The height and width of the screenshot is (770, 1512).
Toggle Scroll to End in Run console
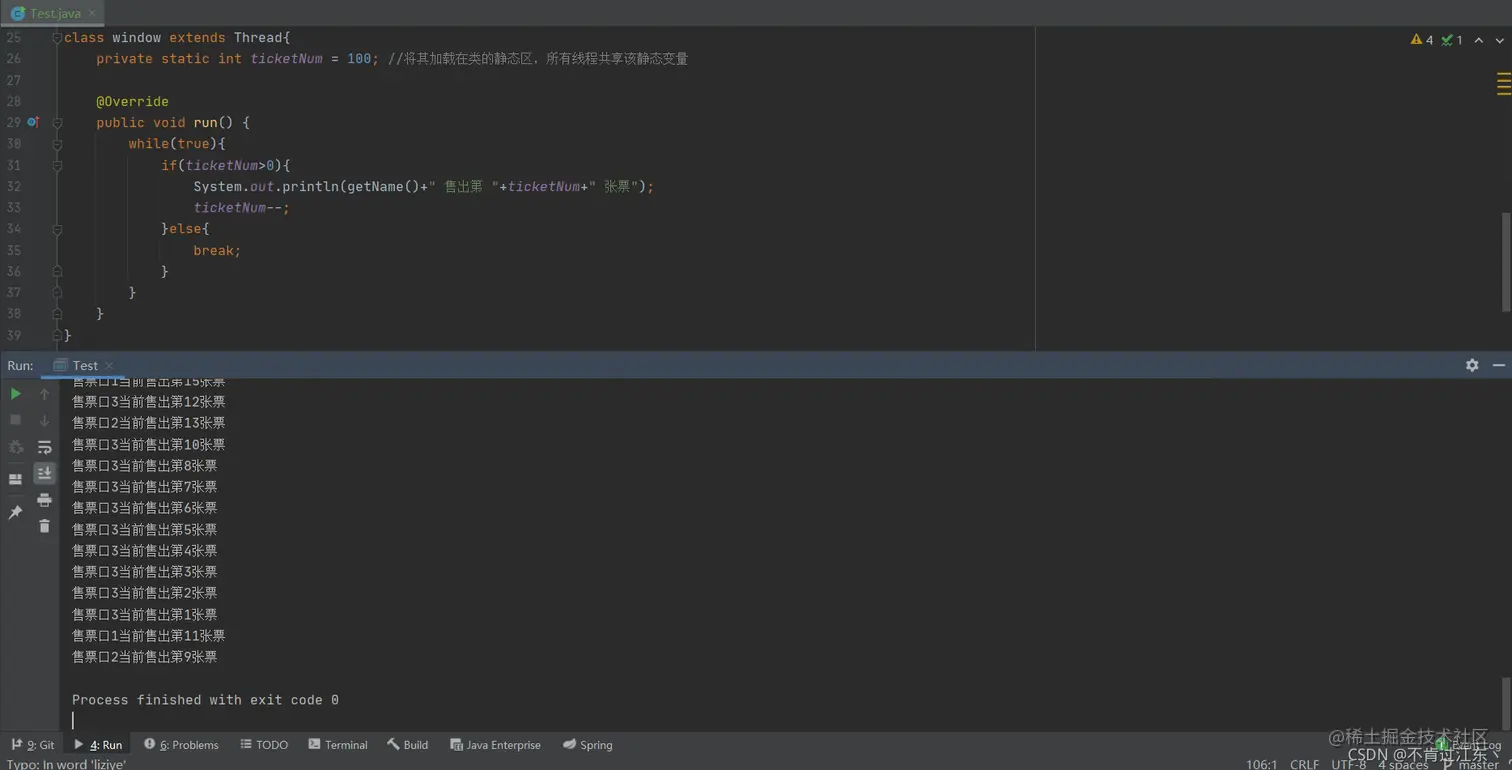(44, 473)
